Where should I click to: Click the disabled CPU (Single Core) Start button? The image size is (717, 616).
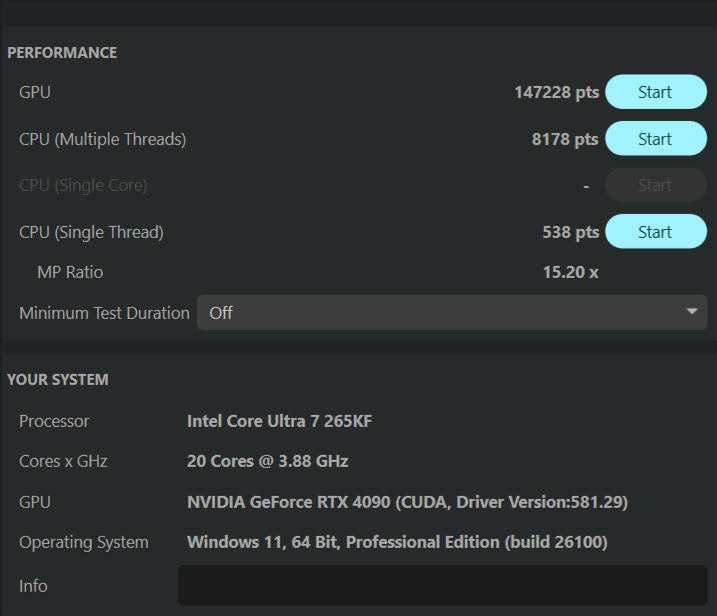coord(656,185)
